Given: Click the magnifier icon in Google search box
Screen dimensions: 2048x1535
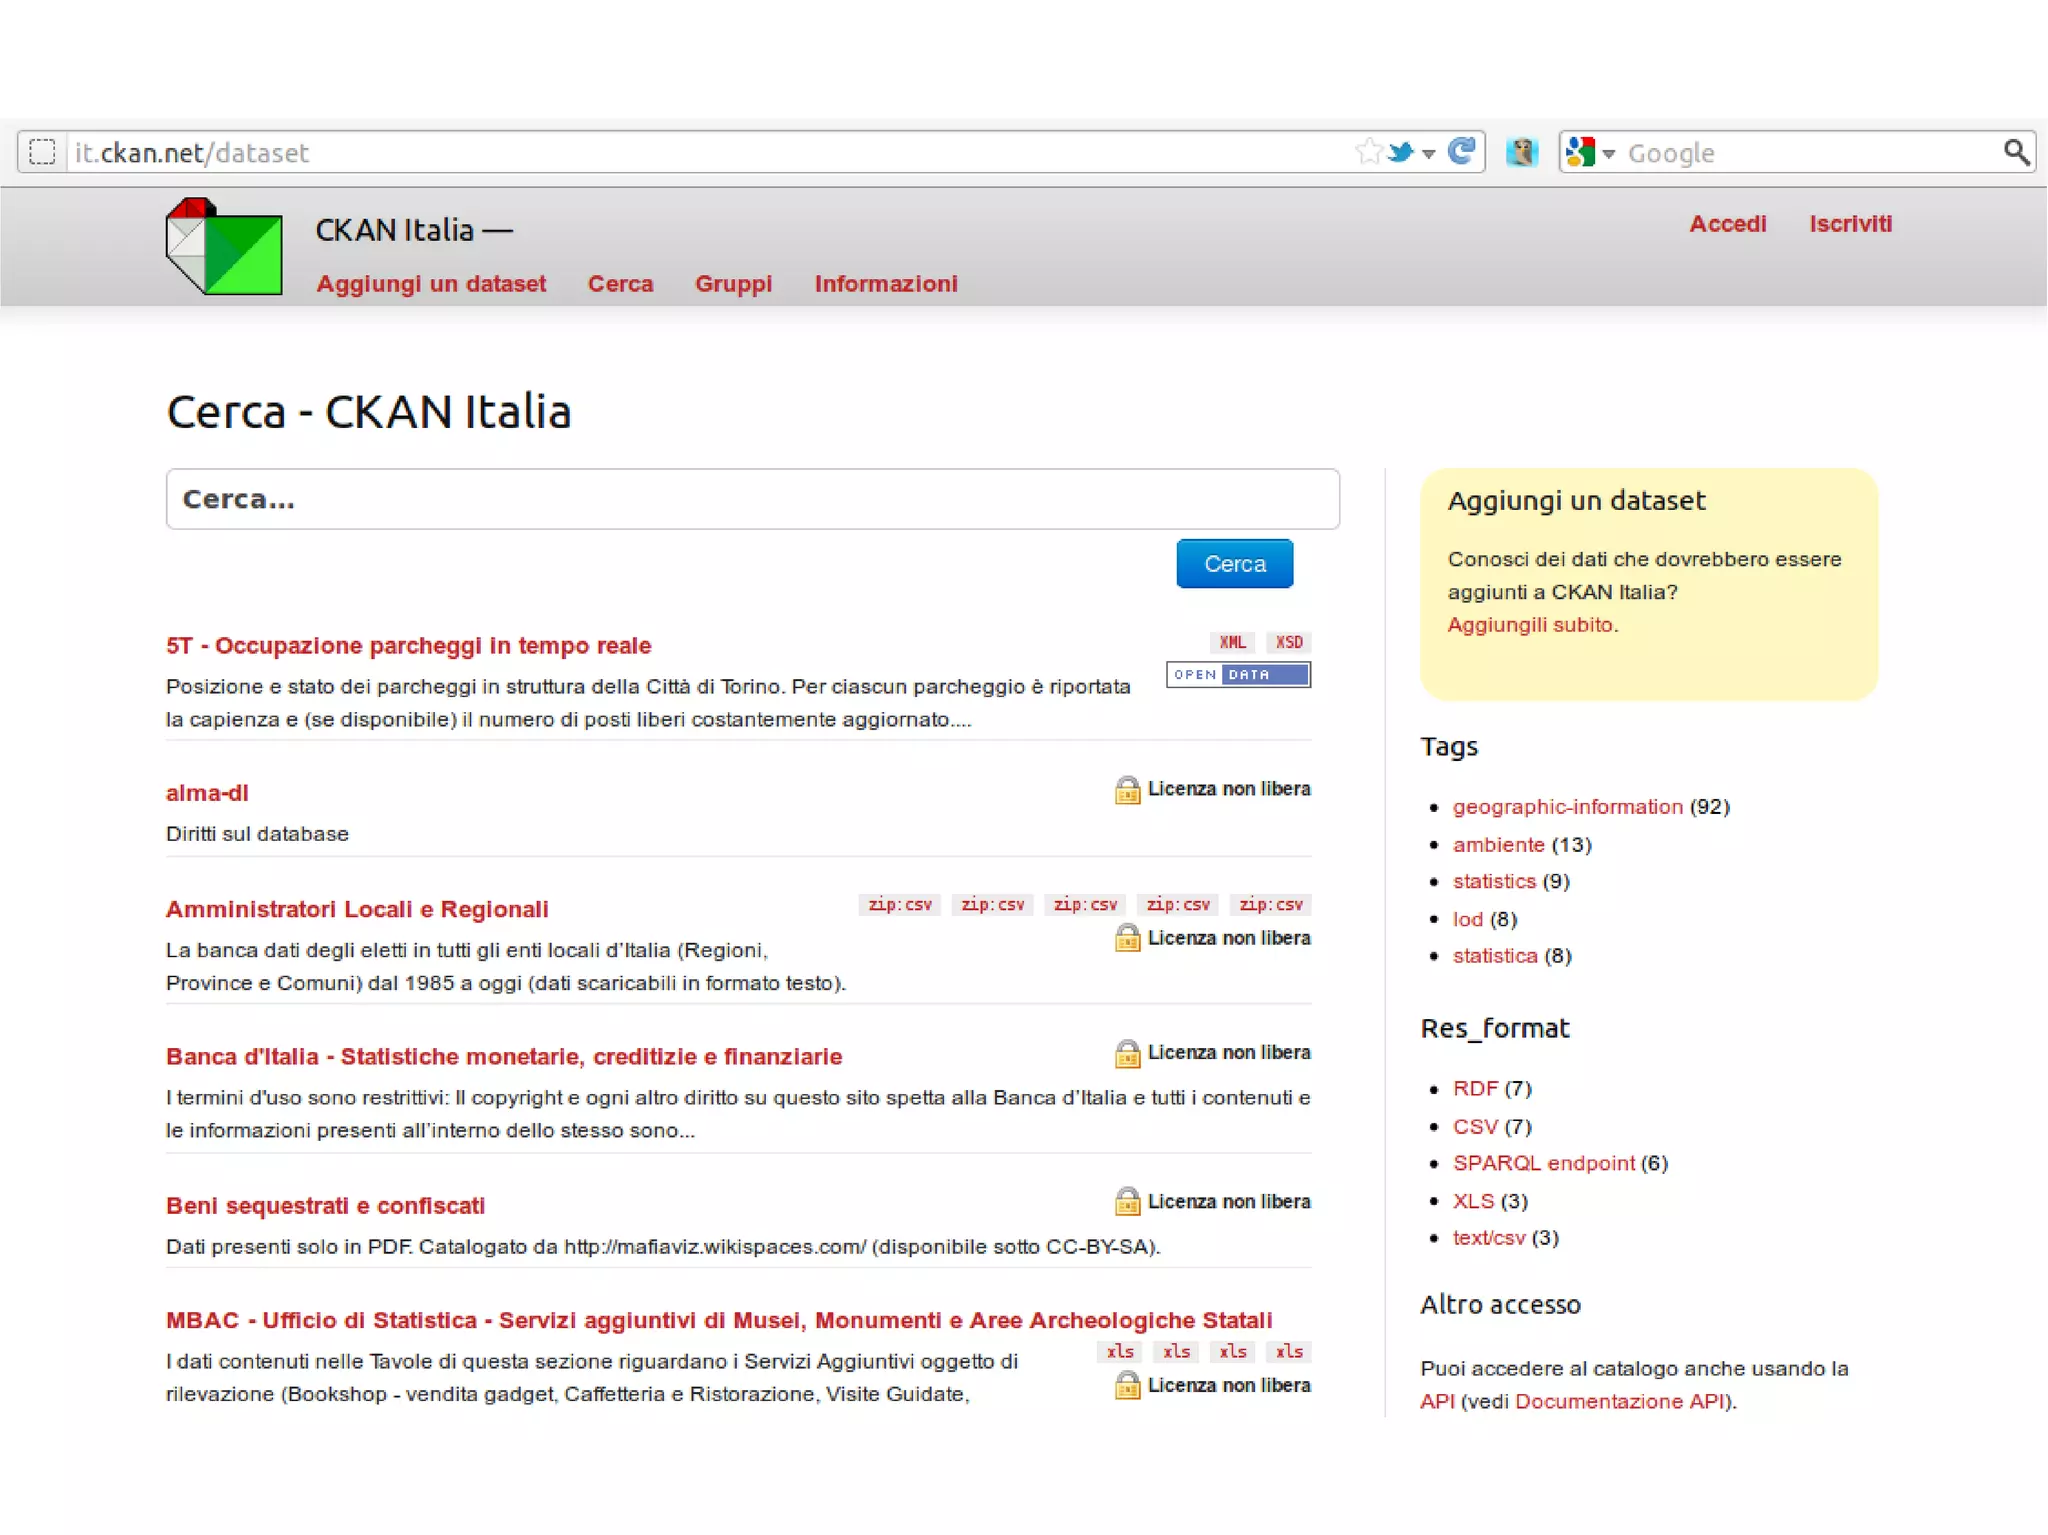Looking at the screenshot, I should tap(2015, 152).
